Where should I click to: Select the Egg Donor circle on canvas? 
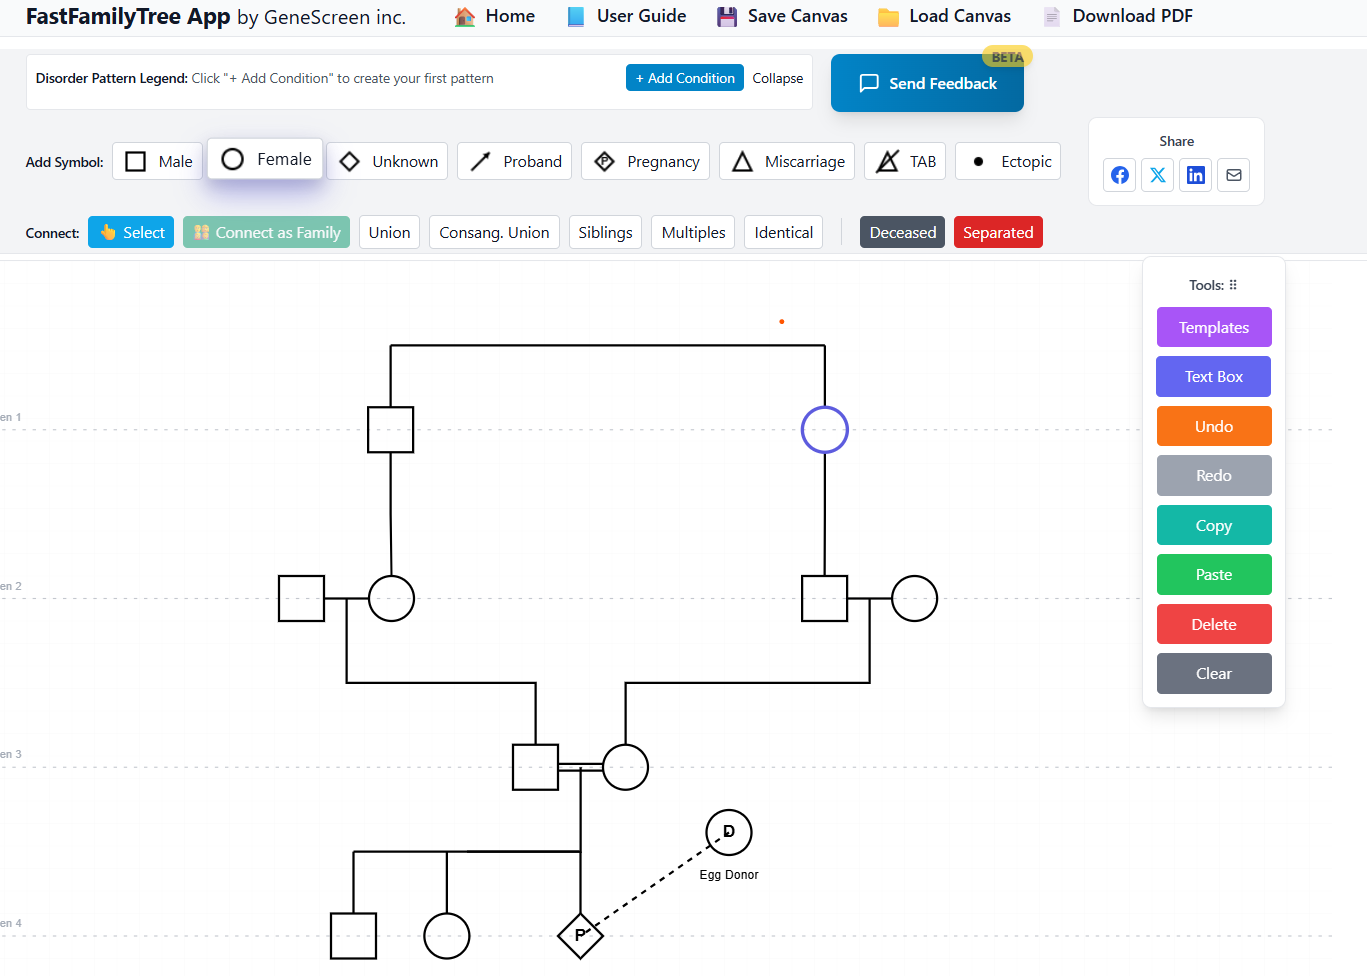pyautogui.click(x=728, y=832)
